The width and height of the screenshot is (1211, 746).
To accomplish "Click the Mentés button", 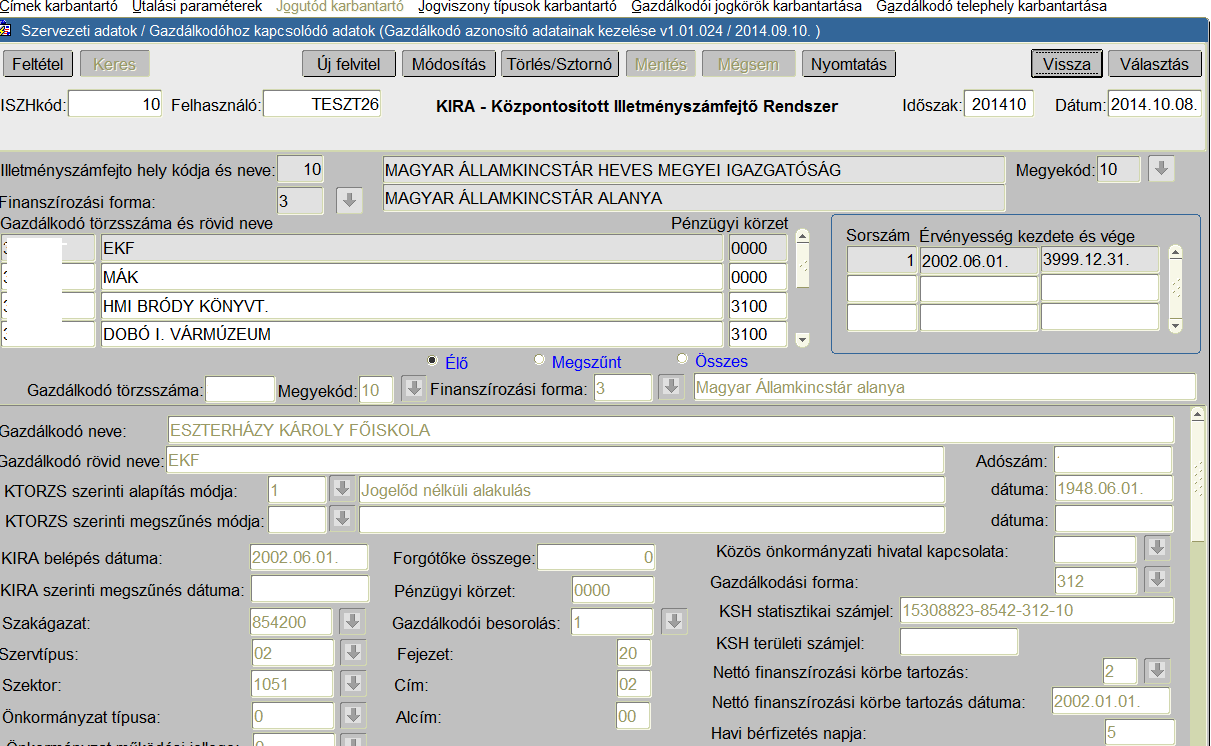I will point(661,64).
